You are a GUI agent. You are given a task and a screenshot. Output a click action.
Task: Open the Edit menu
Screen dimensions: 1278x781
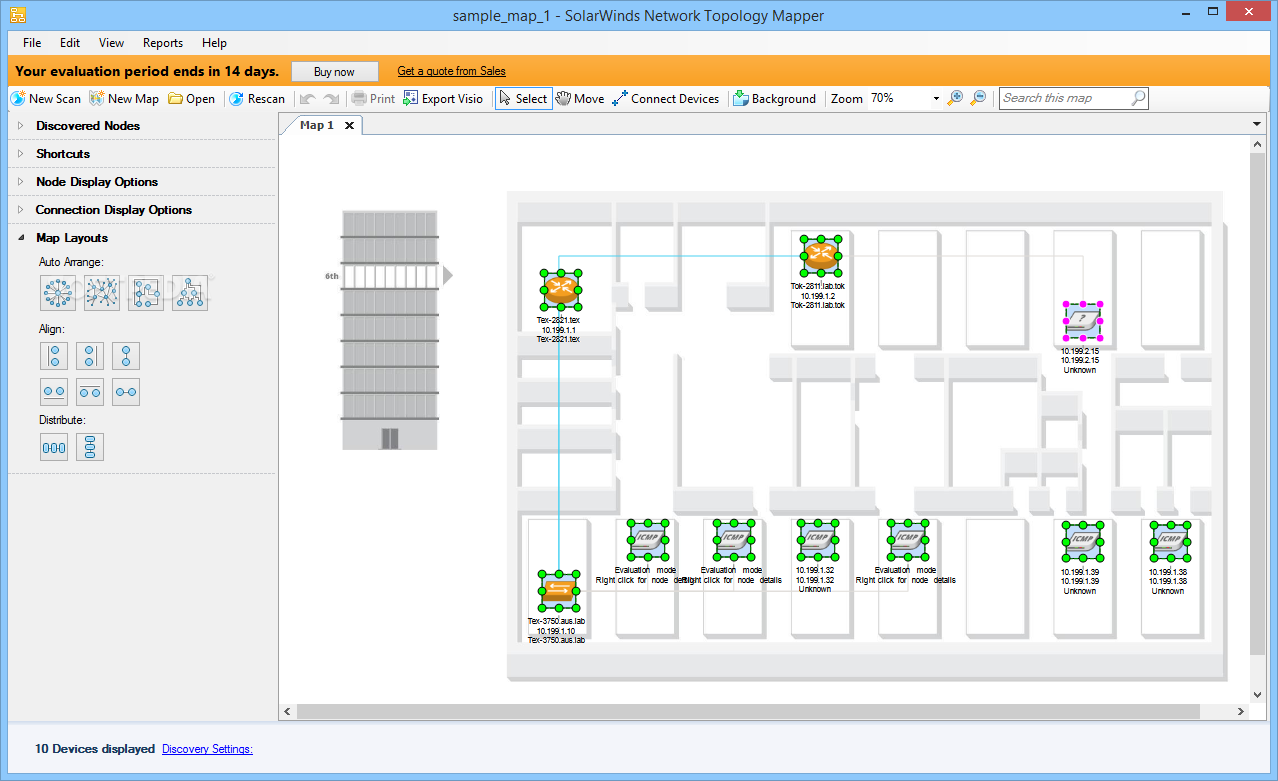click(x=70, y=43)
